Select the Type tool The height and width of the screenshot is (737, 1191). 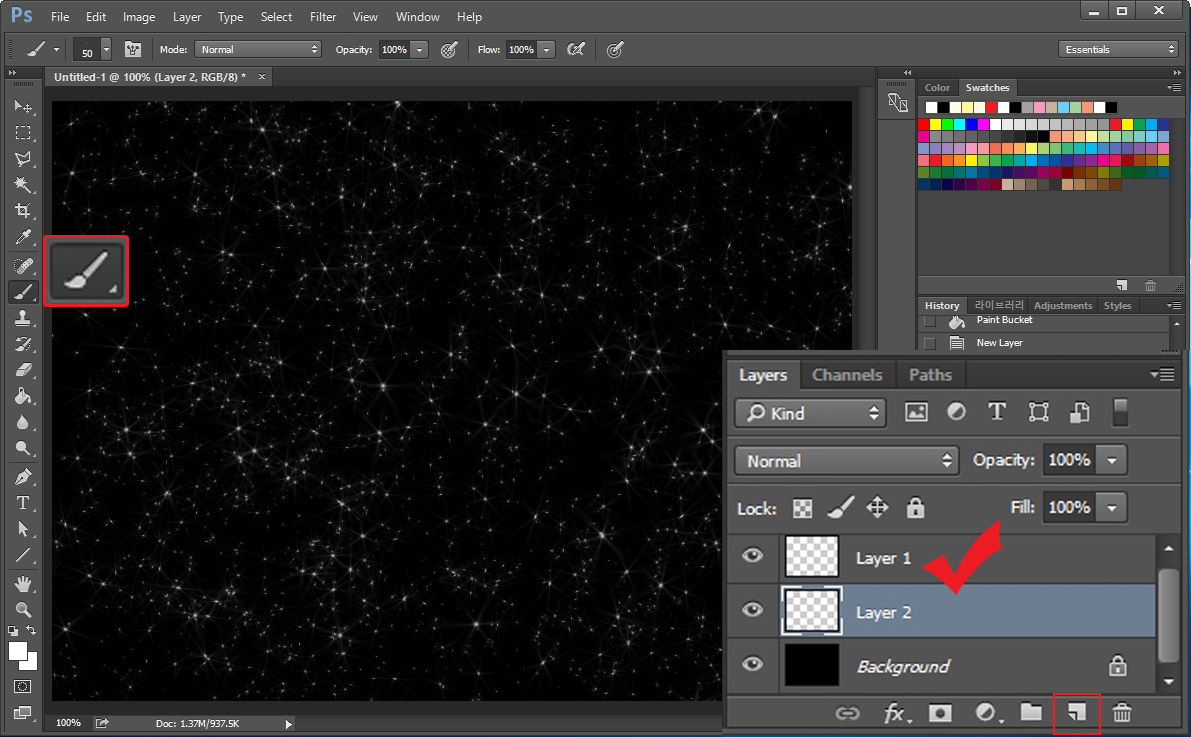point(23,503)
